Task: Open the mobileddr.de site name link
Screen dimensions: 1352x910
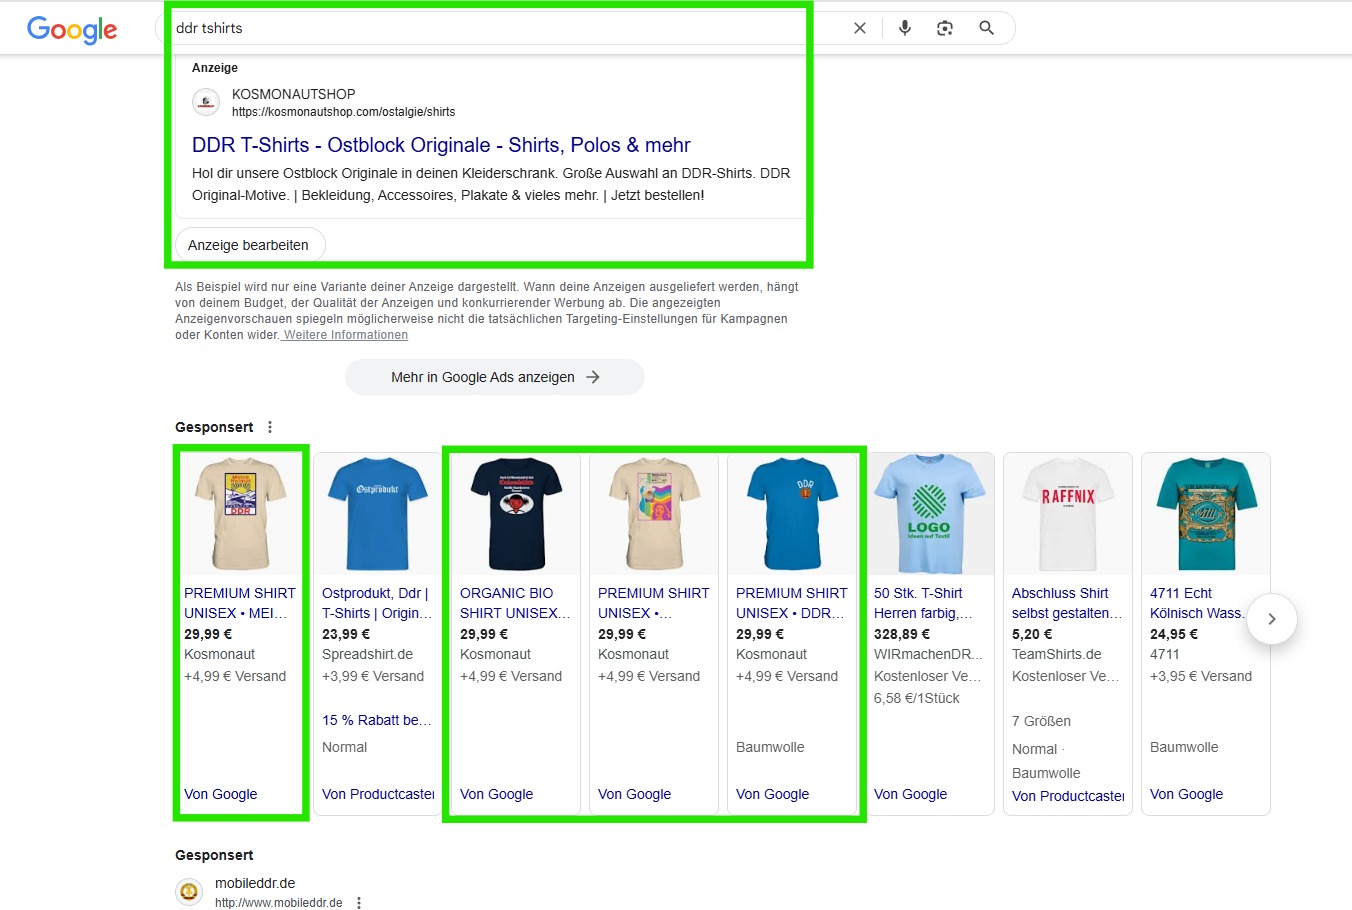Action: 255,883
